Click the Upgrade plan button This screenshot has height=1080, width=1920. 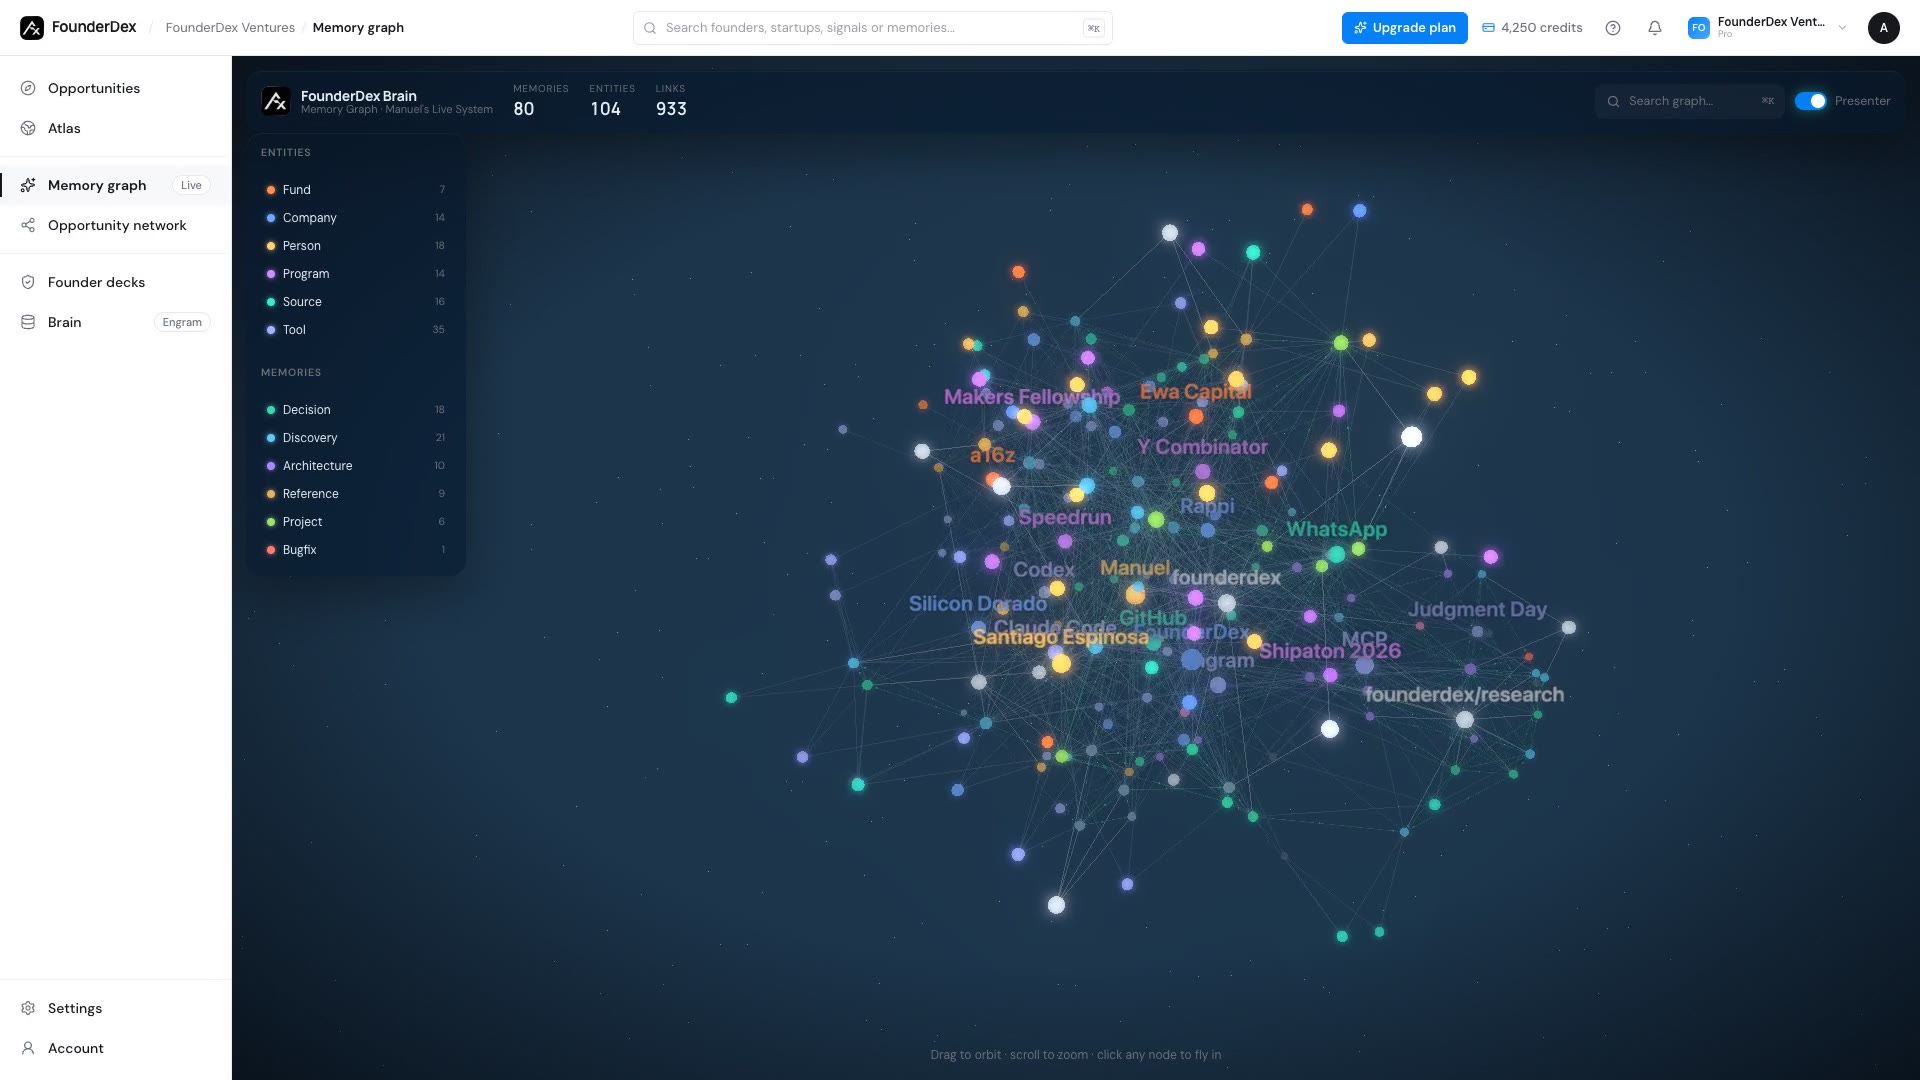(x=1404, y=28)
